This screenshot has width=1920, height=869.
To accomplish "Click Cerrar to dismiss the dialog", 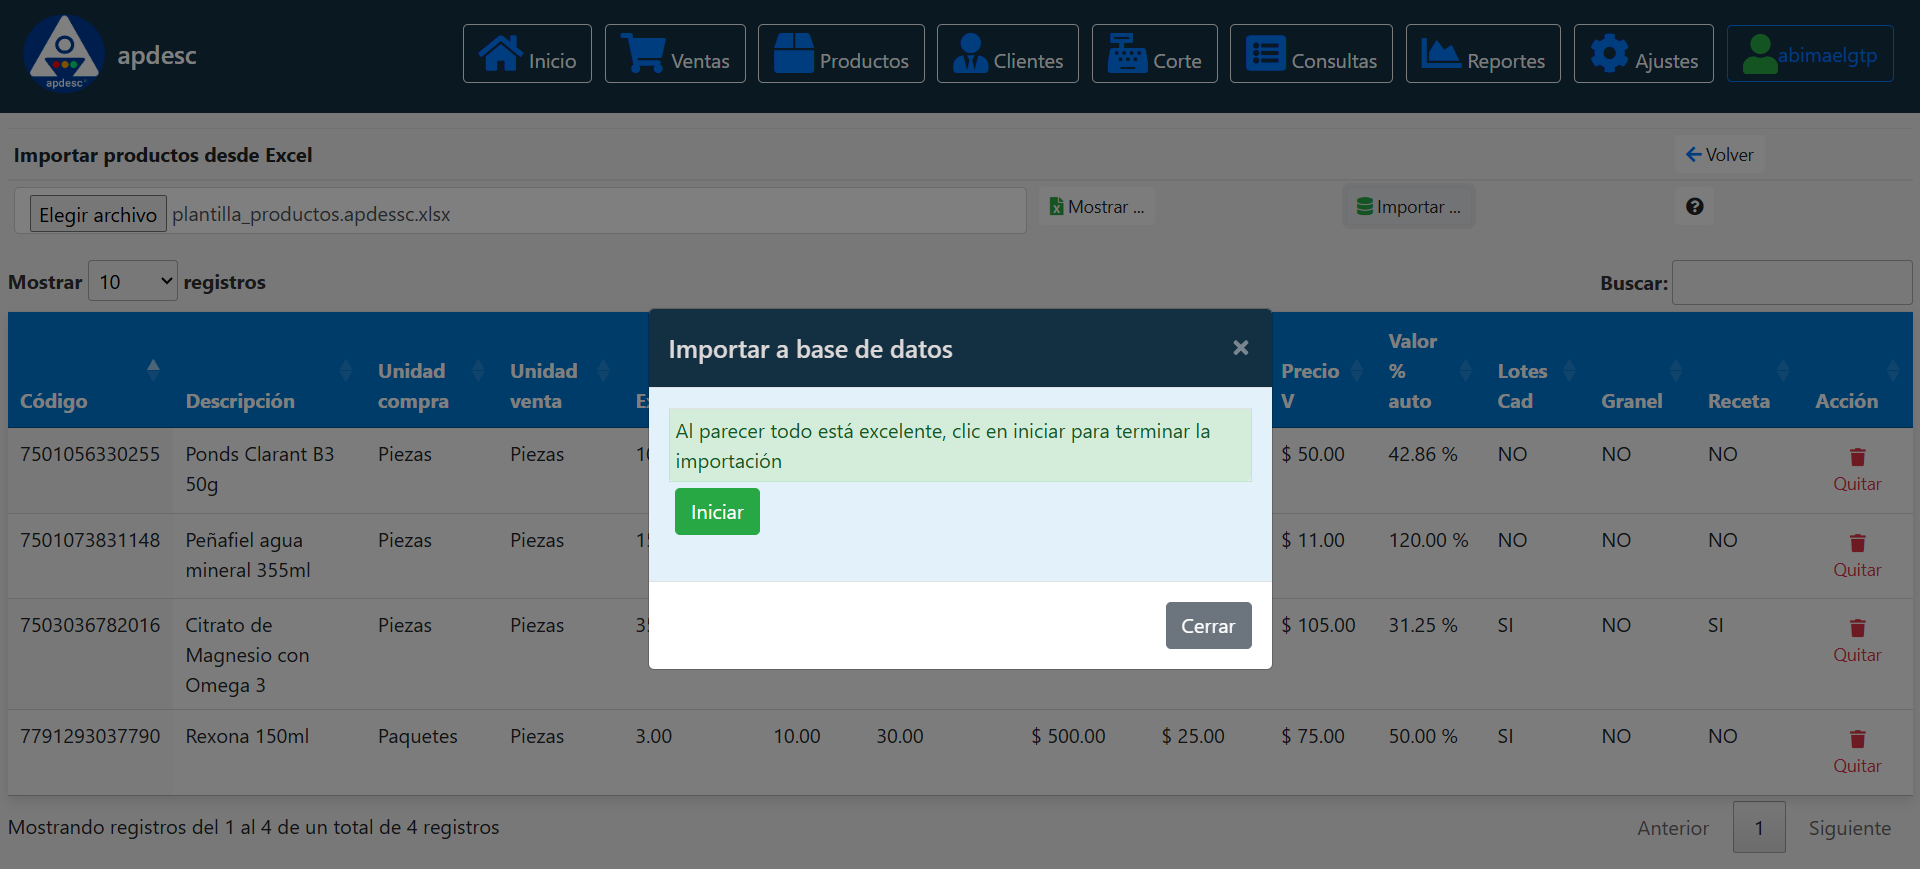I will click(1208, 626).
